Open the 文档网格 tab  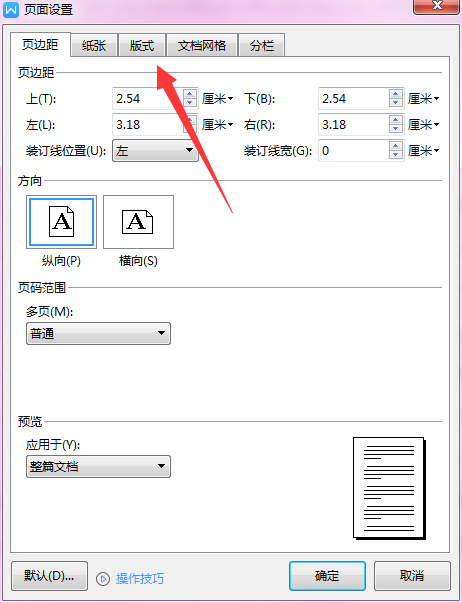tap(202, 45)
